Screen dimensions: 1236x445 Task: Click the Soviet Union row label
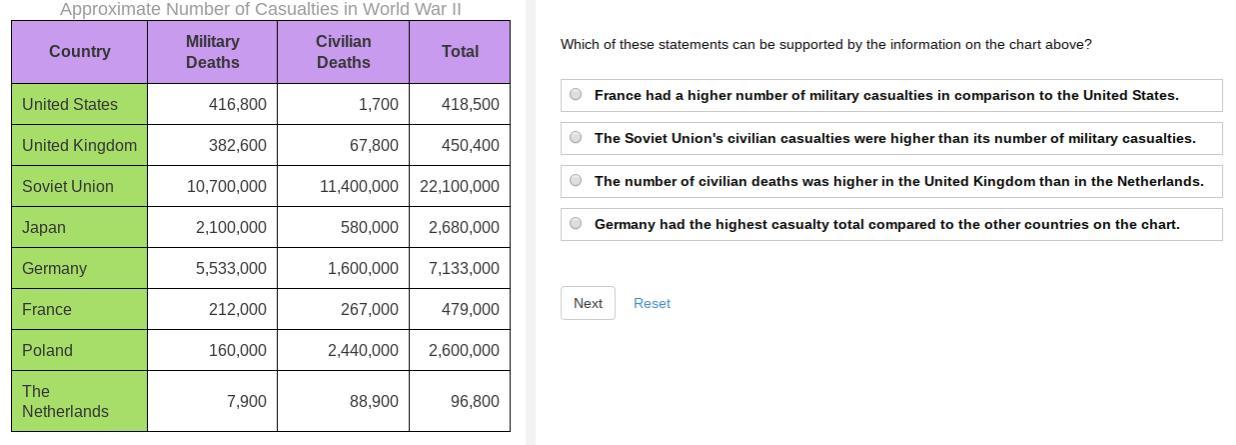point(68,186)
